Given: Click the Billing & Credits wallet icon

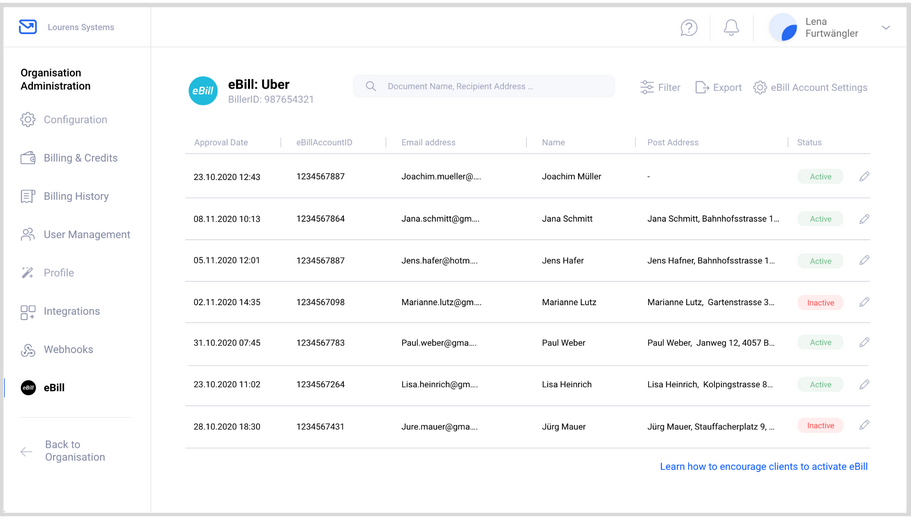Looking at the screenshot, I should [28, 158].
